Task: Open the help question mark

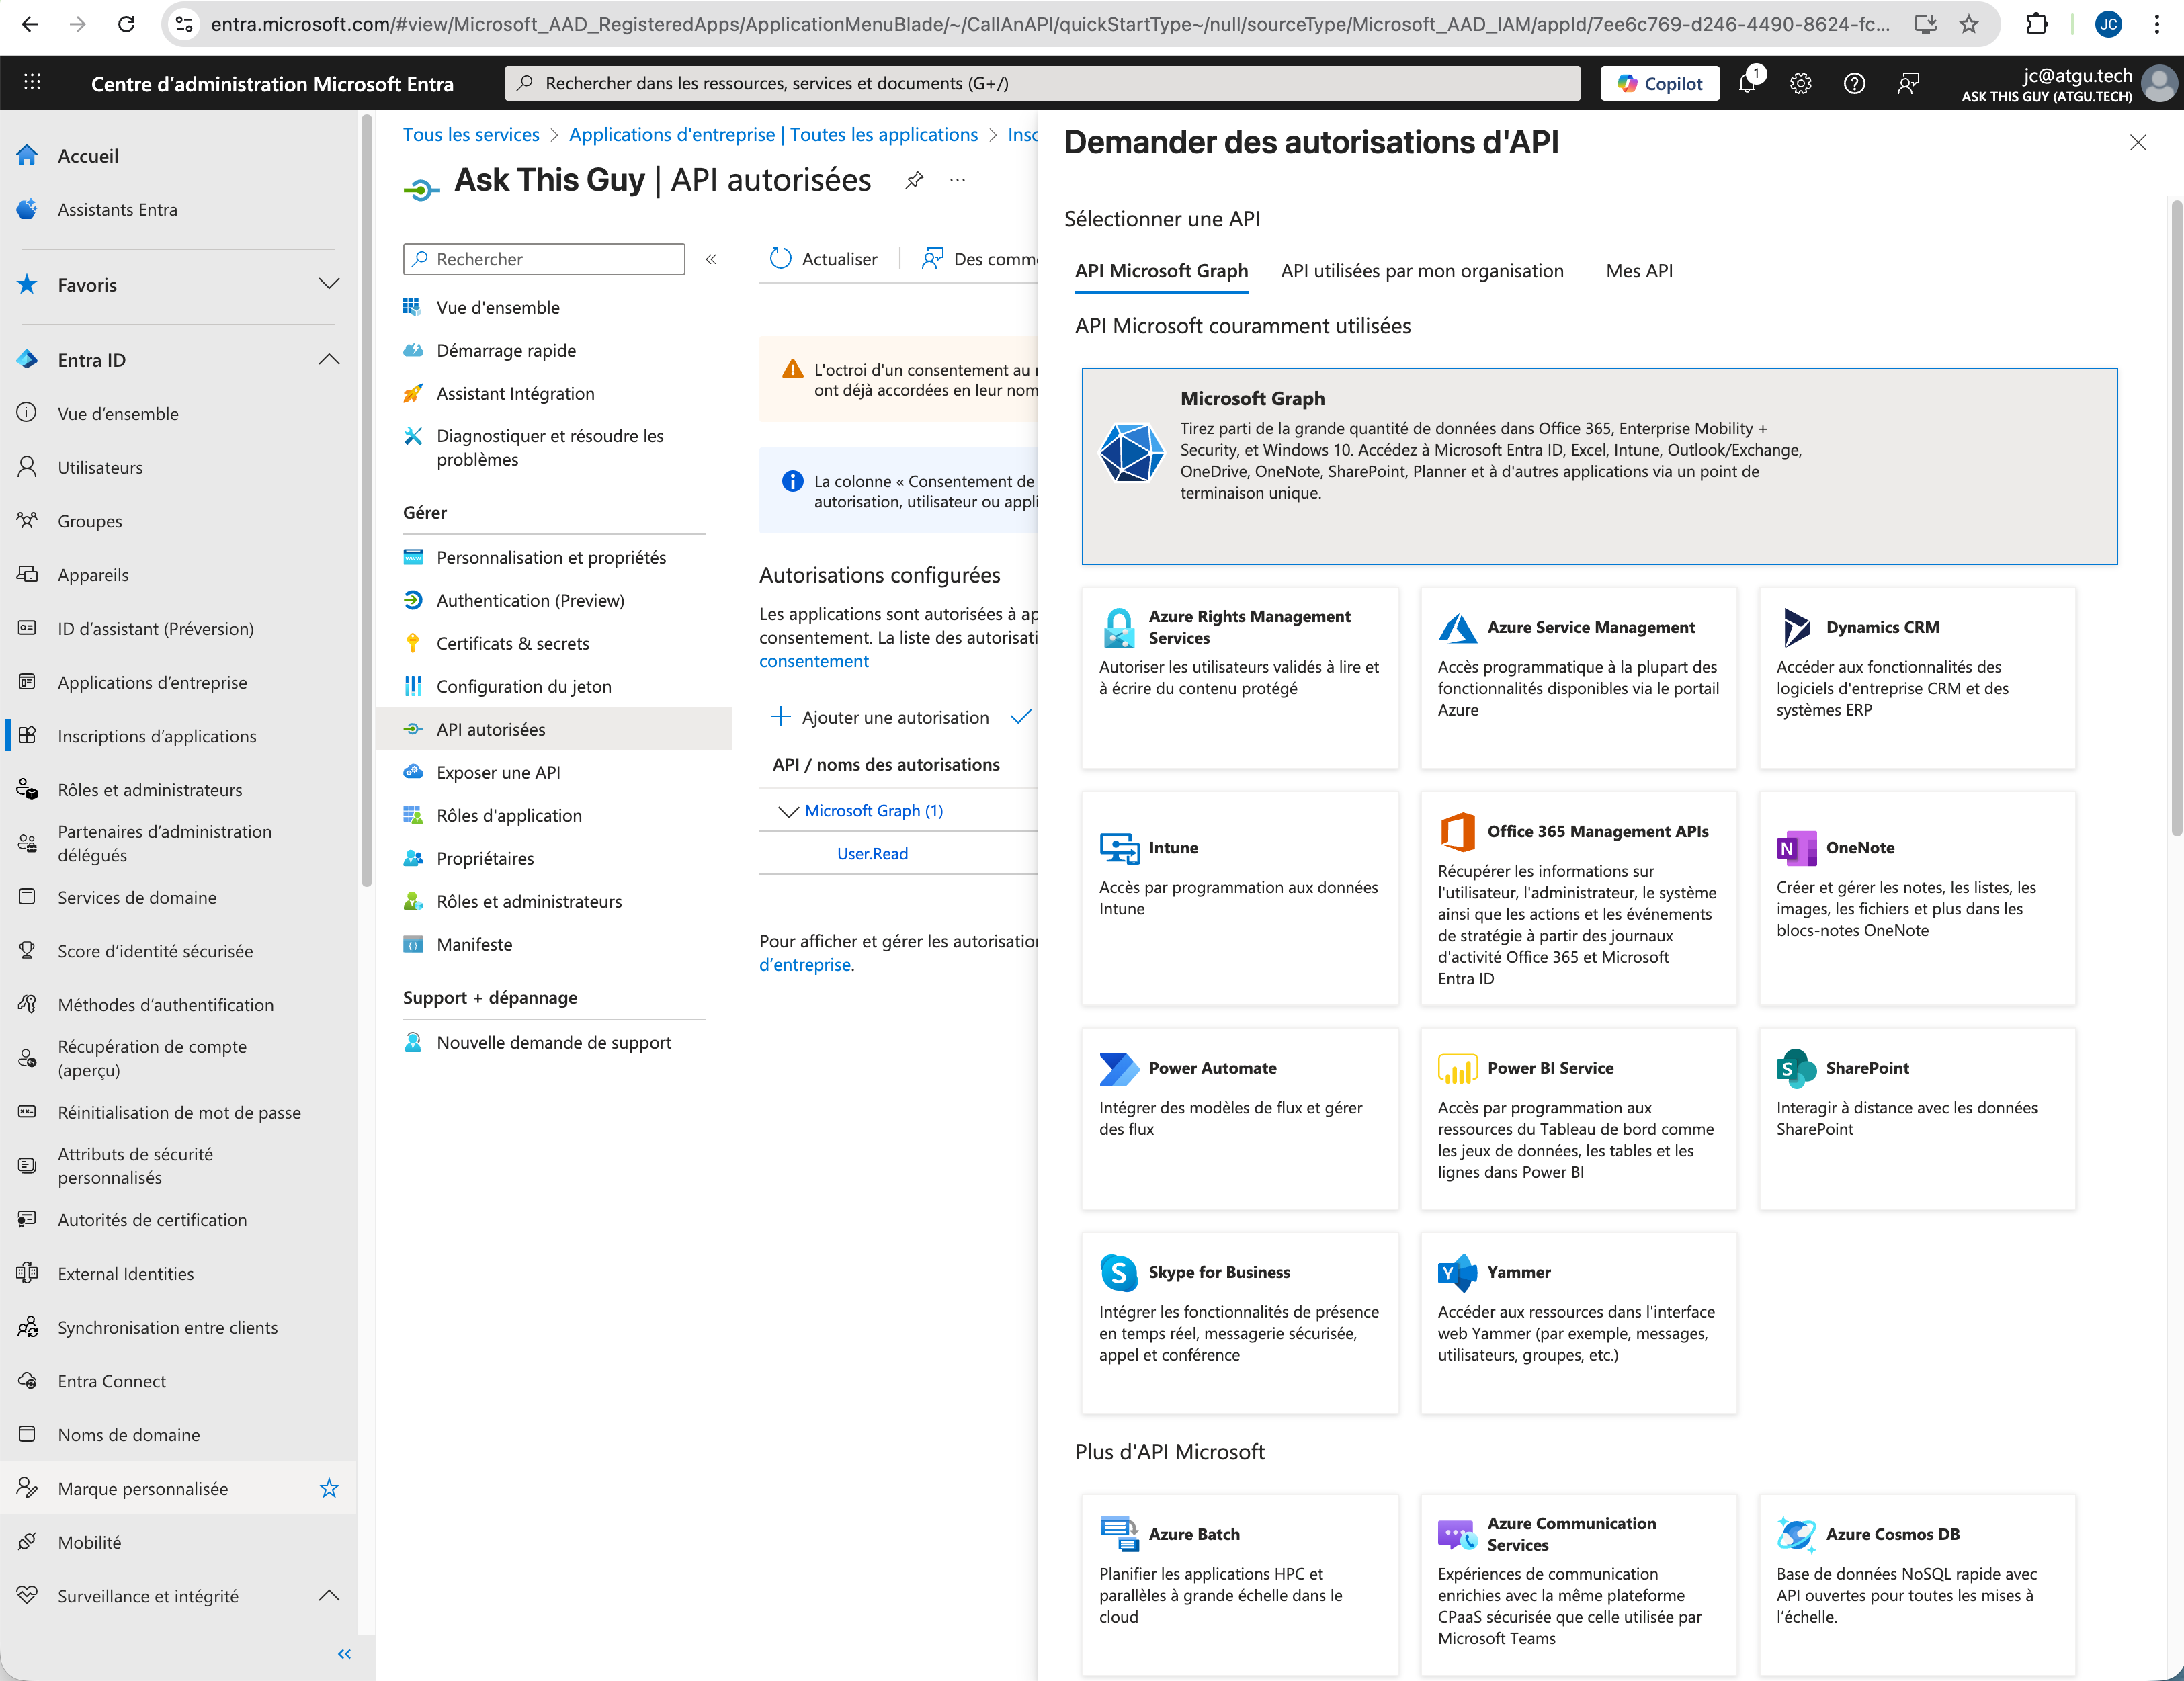Action: point(1855,83)
